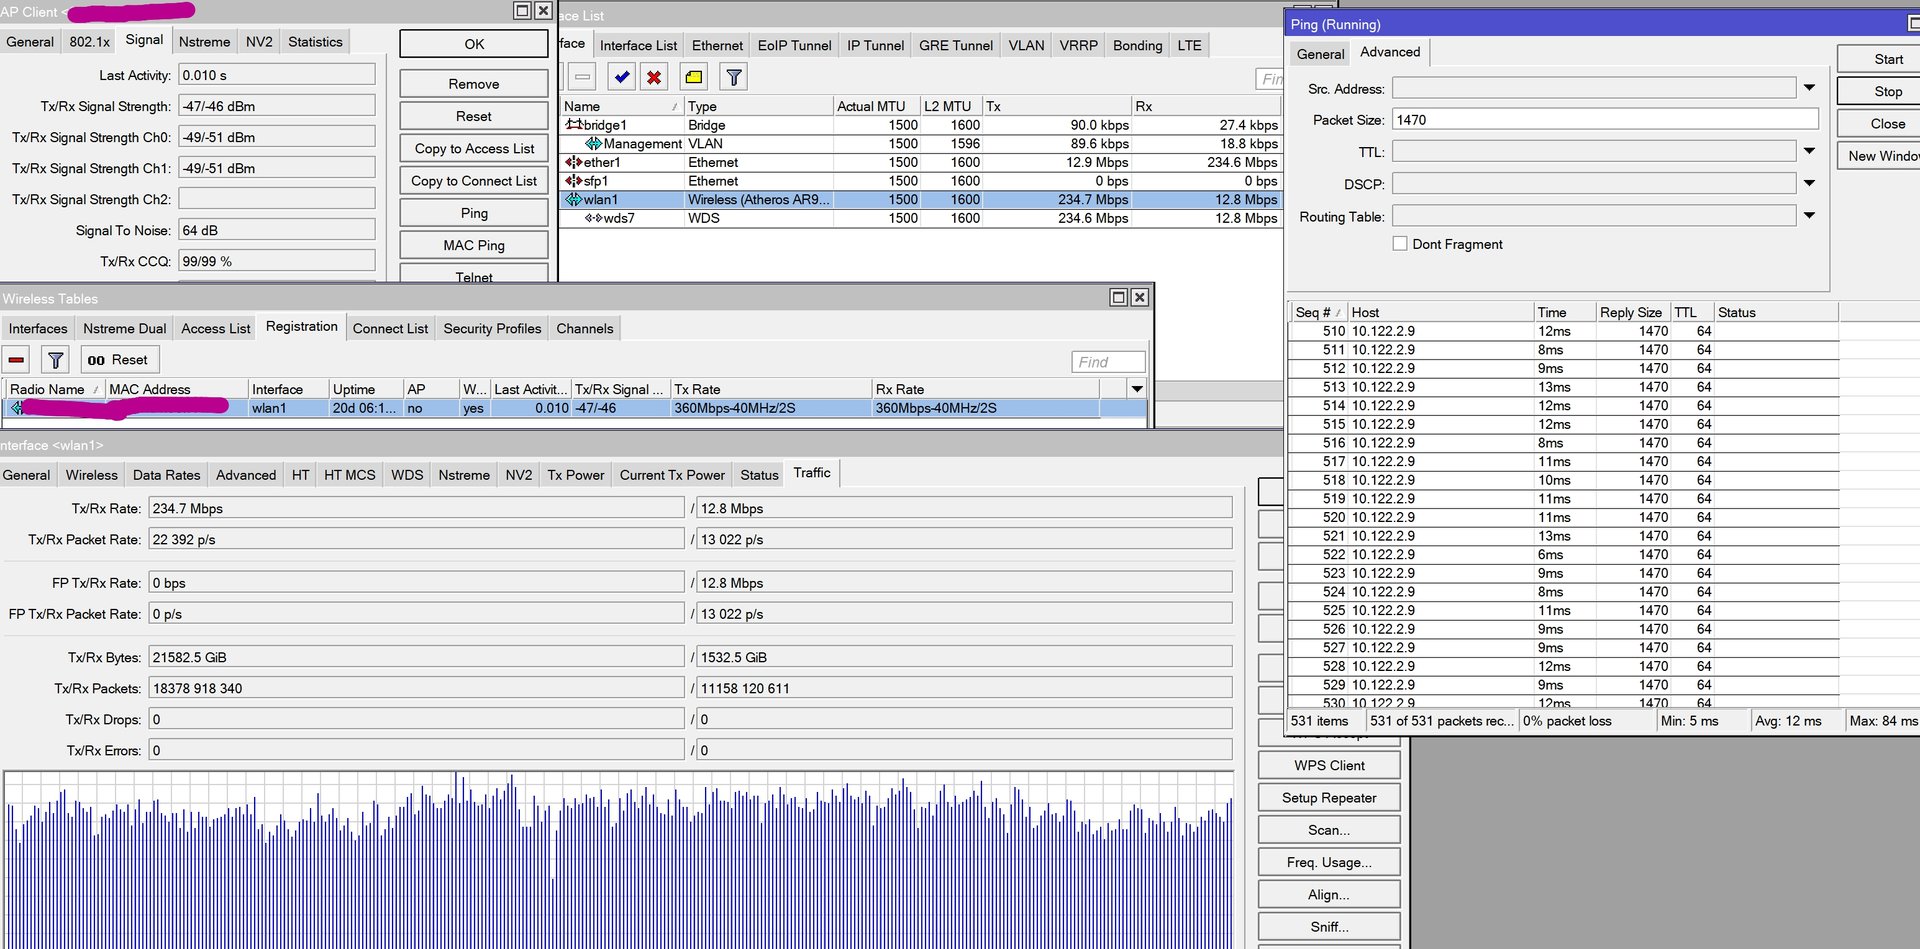This screenshot has height=949, width=1920.
Task: Click the Packet Size input field
Action: click(x=1604, y=120)
